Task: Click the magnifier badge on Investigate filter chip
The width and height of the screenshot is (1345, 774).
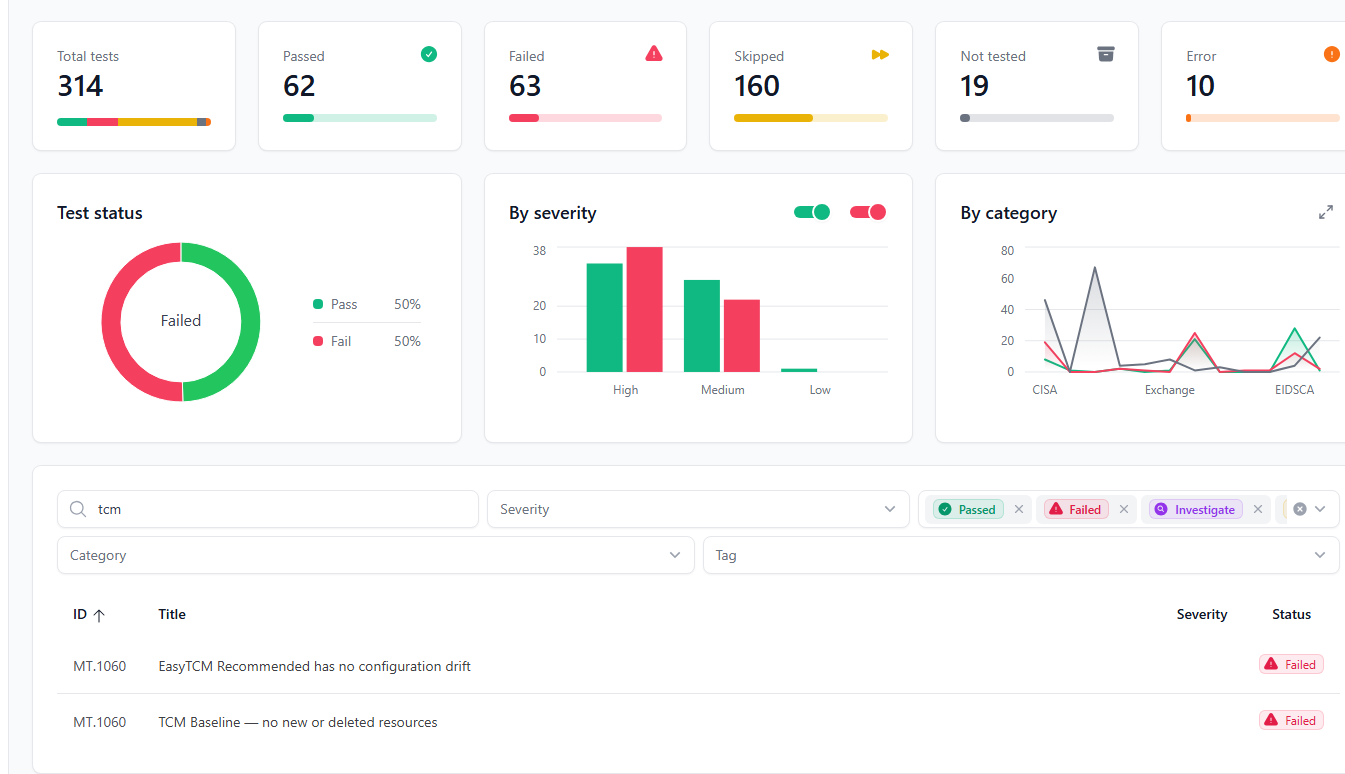Action: pyautogui.click(x=1160, y=509)
